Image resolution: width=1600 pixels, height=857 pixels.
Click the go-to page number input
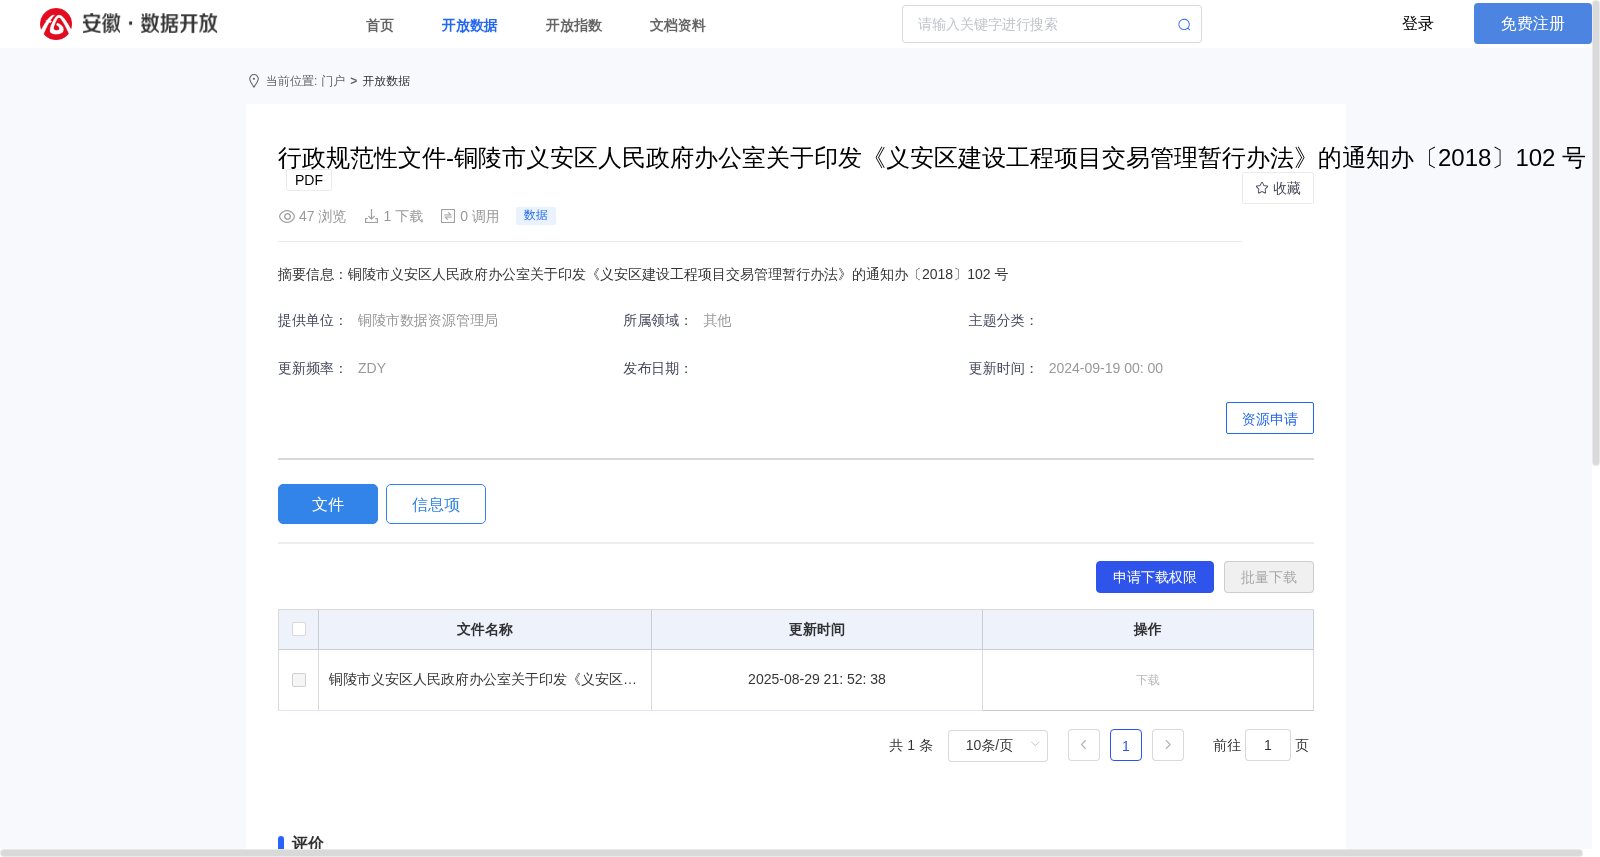tap(1268, 745)
